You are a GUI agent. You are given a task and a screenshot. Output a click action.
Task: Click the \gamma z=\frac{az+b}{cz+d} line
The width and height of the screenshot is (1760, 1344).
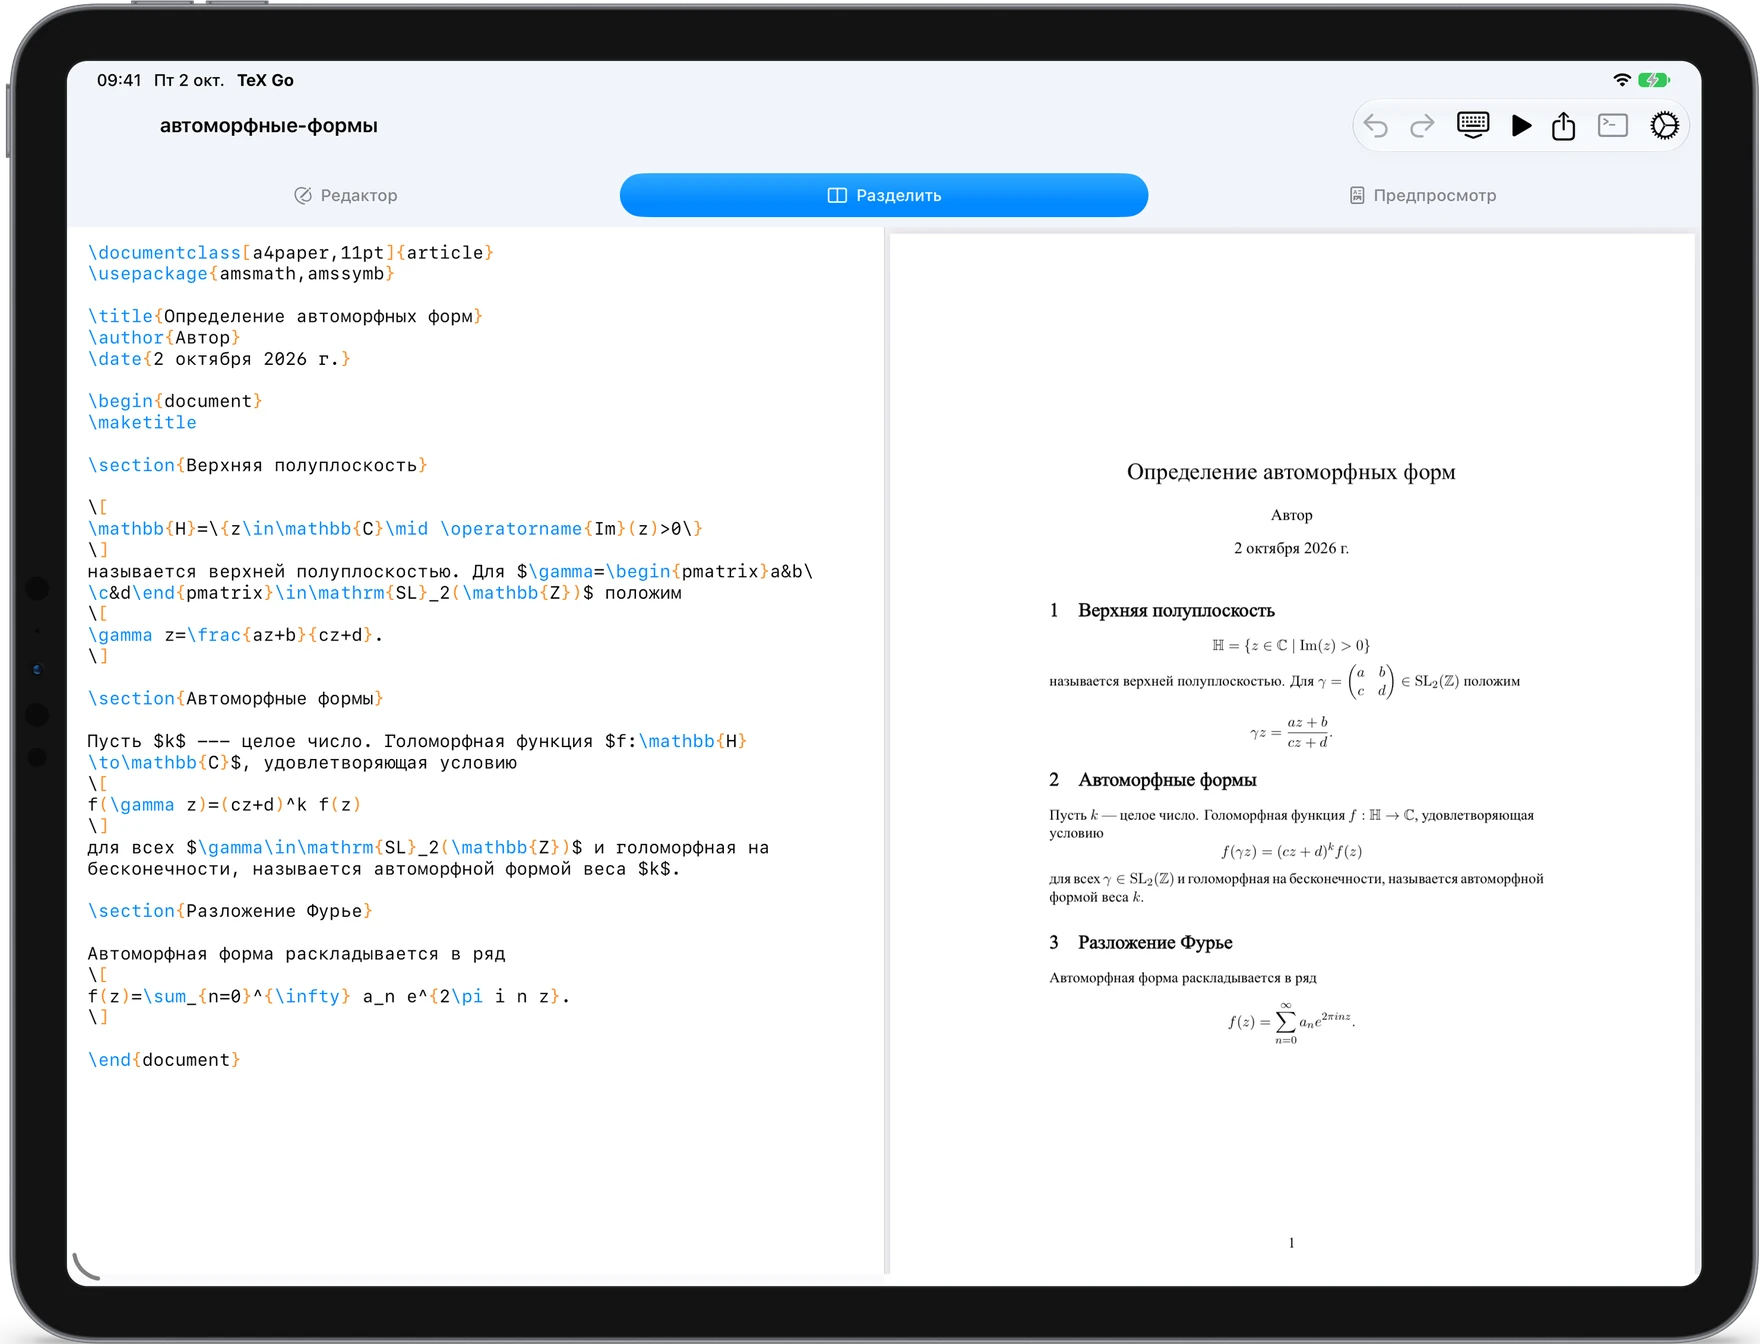(235, 635)
